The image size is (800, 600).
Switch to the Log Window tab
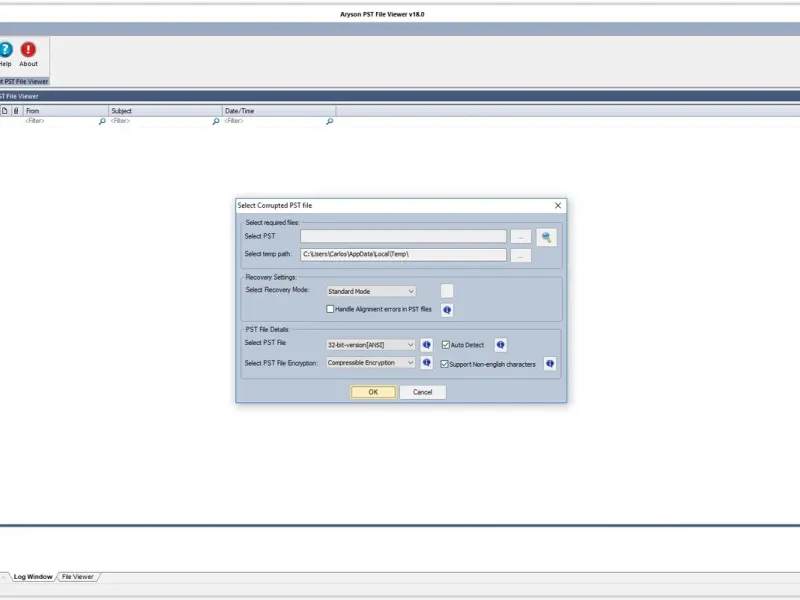33,577
